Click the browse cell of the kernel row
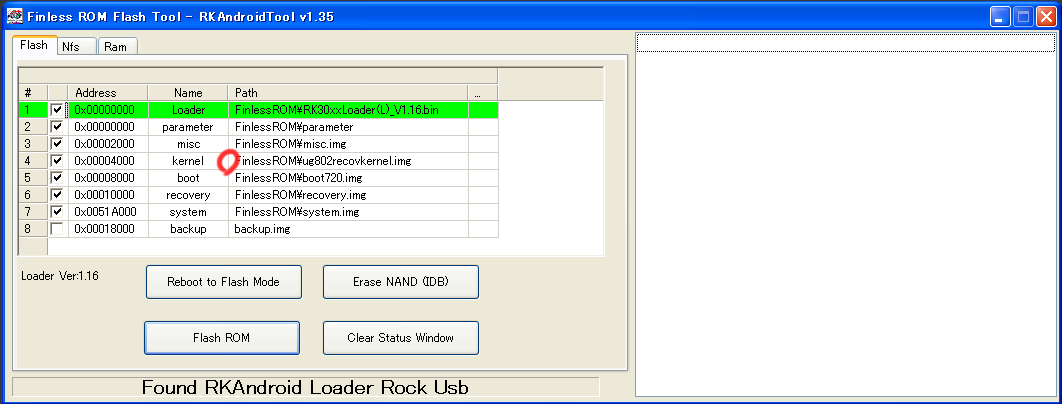Screen dimensions: 1062x404 tap(483, 161)
